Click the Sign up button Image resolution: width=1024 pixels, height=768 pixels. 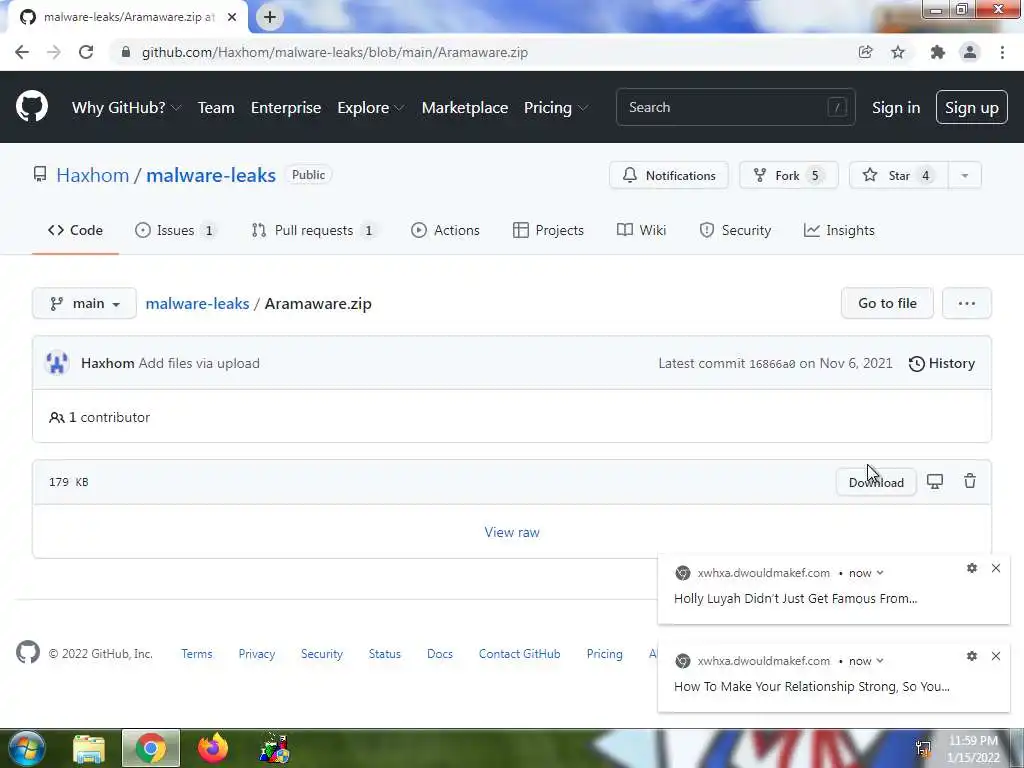point(972,108)
